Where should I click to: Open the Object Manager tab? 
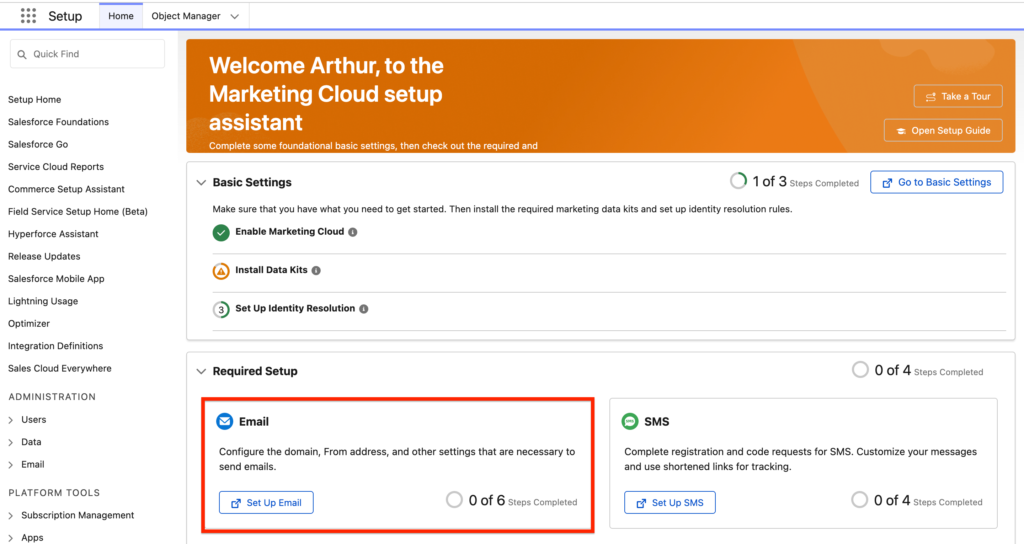(184, 17)
